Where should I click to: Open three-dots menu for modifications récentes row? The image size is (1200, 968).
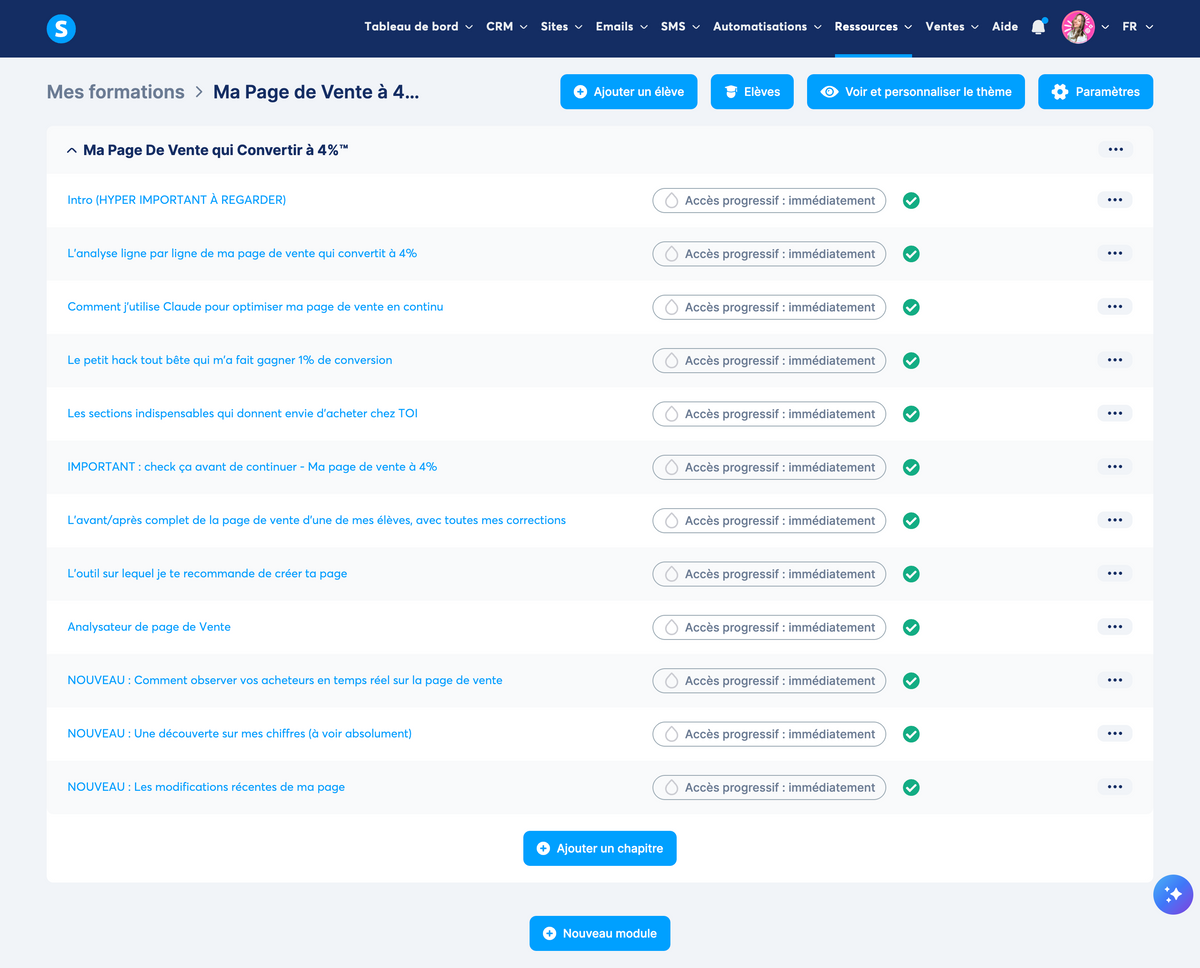(1115, 787)
